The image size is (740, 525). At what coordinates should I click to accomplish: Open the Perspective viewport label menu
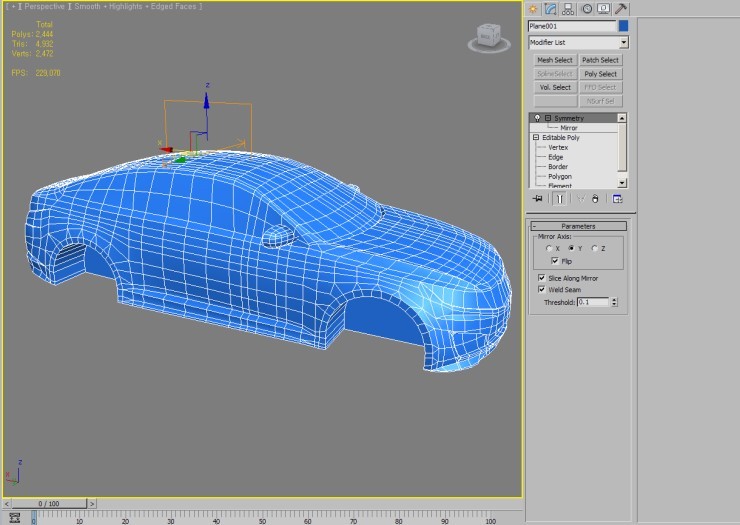click(x=44, y=7)
